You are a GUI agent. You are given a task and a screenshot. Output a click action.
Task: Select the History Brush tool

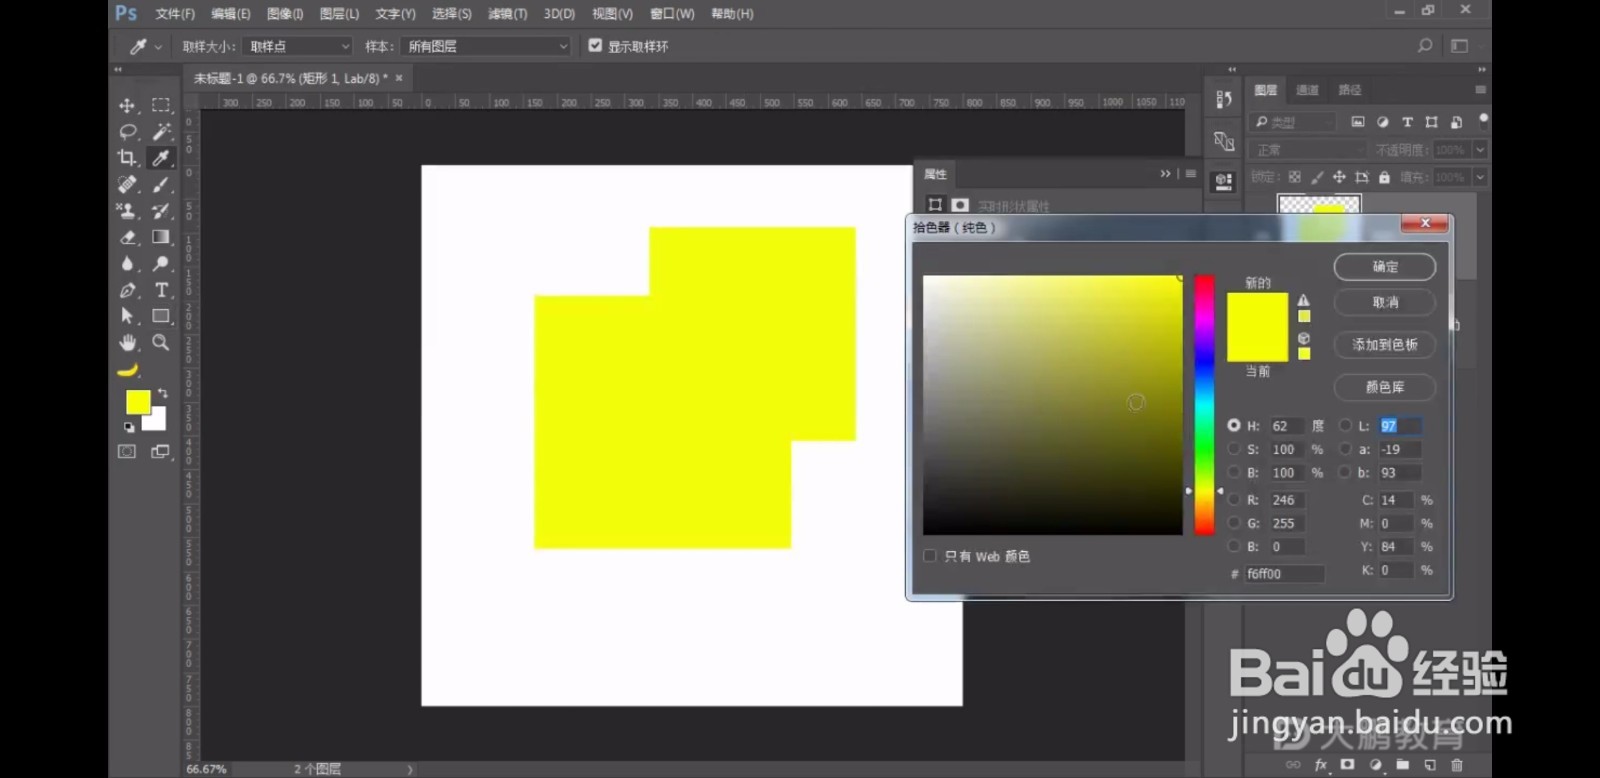(160, 211)
